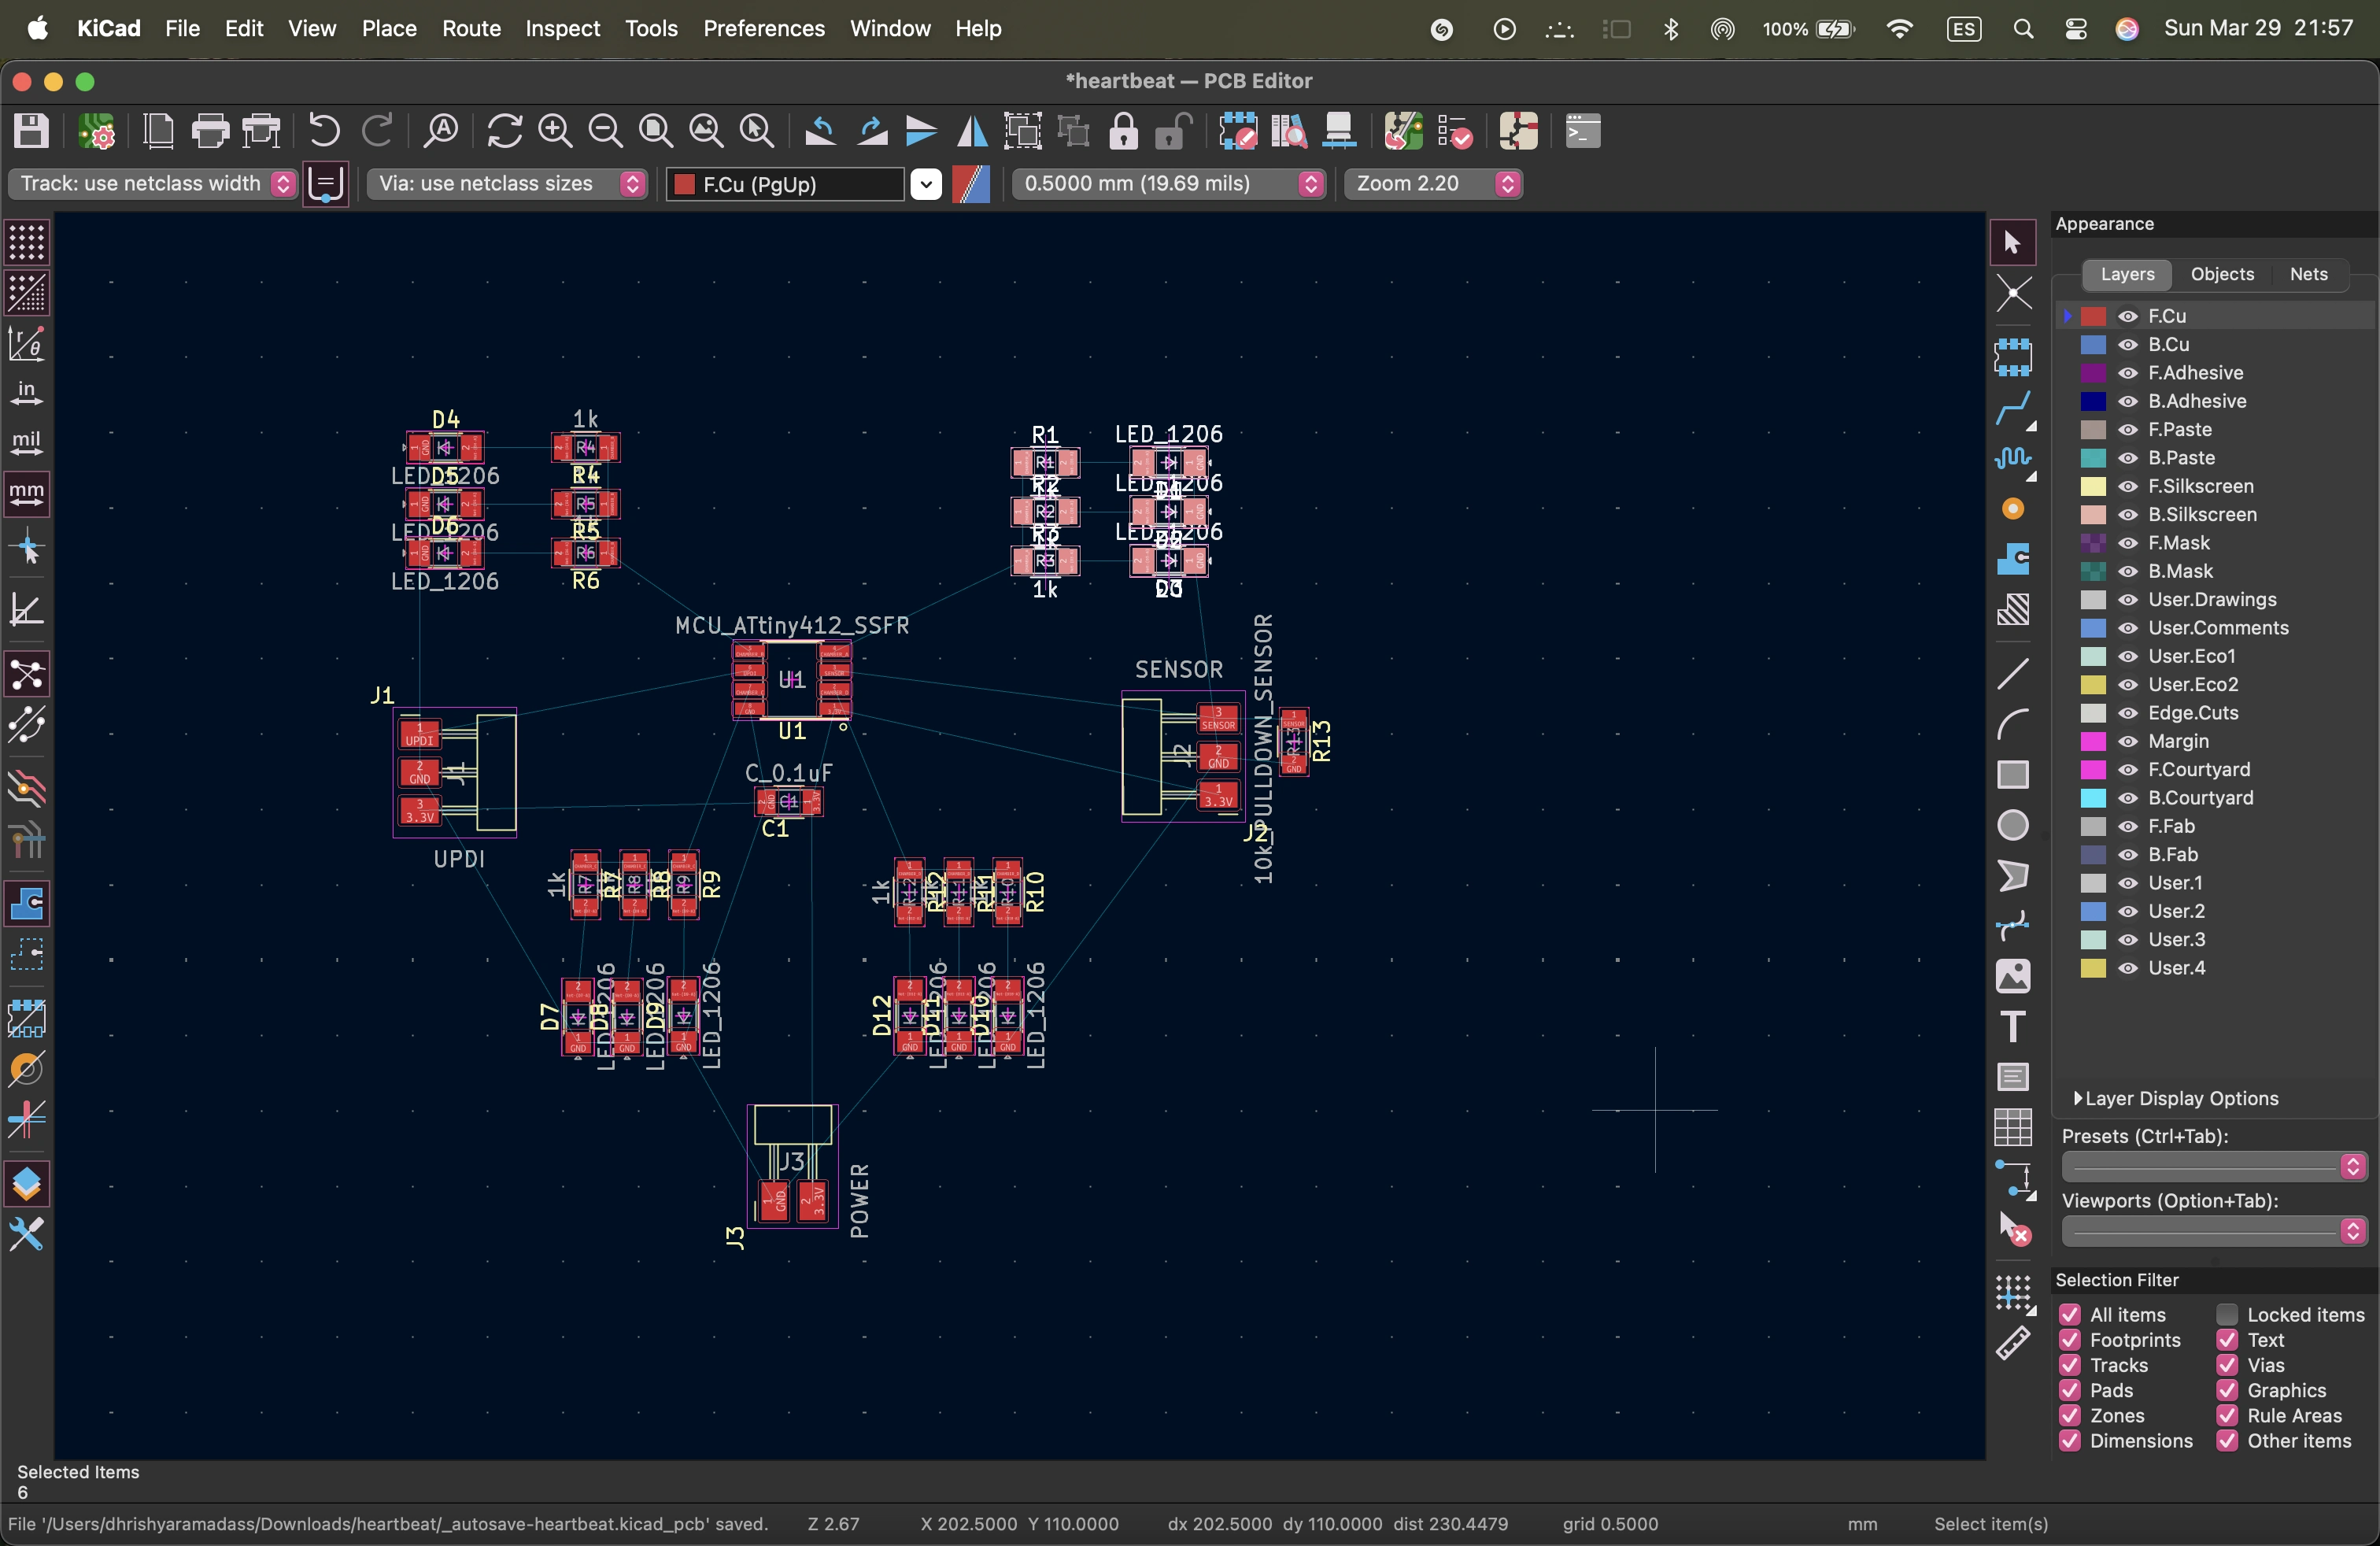Switch to the Nets tab
Viewport: 2380px width, 1546px height.
tap(2308, 274)
